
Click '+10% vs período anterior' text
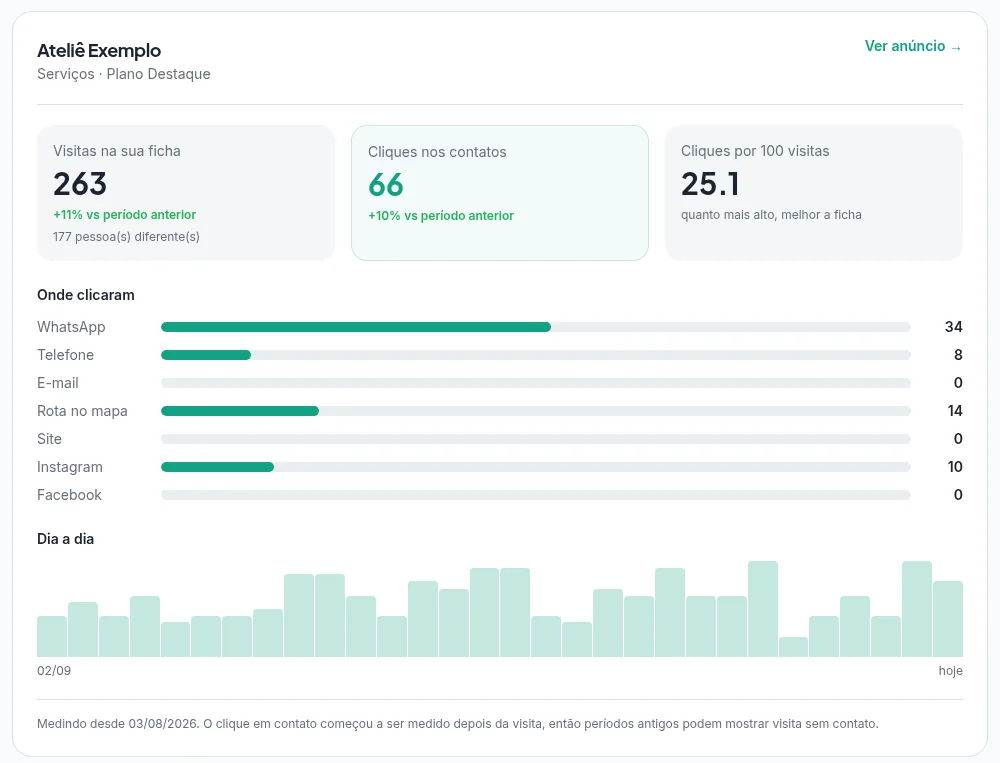(441, 216)
